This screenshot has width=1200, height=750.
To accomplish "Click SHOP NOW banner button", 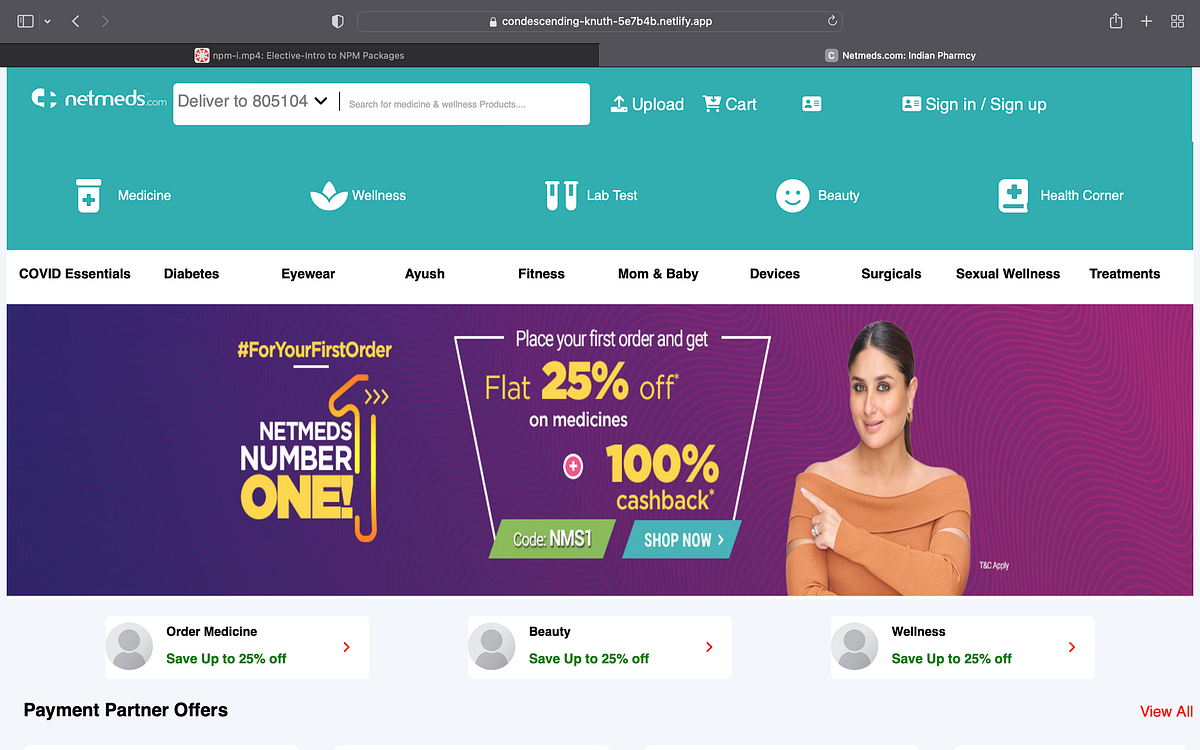I will (682, 540).
